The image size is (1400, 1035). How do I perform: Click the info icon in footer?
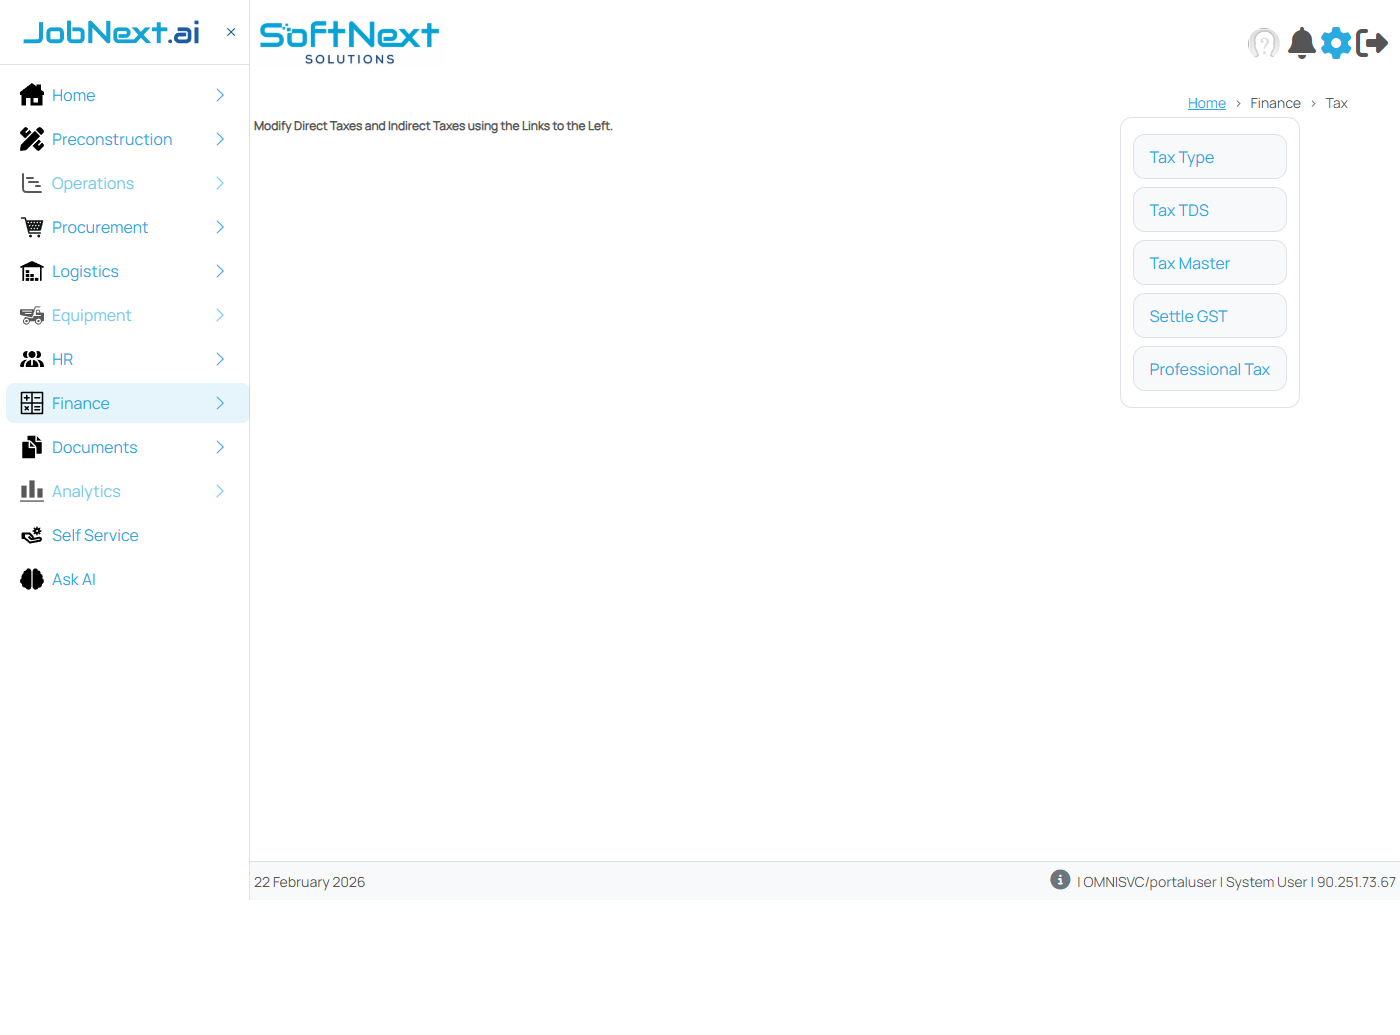[x=1060, y=879]
